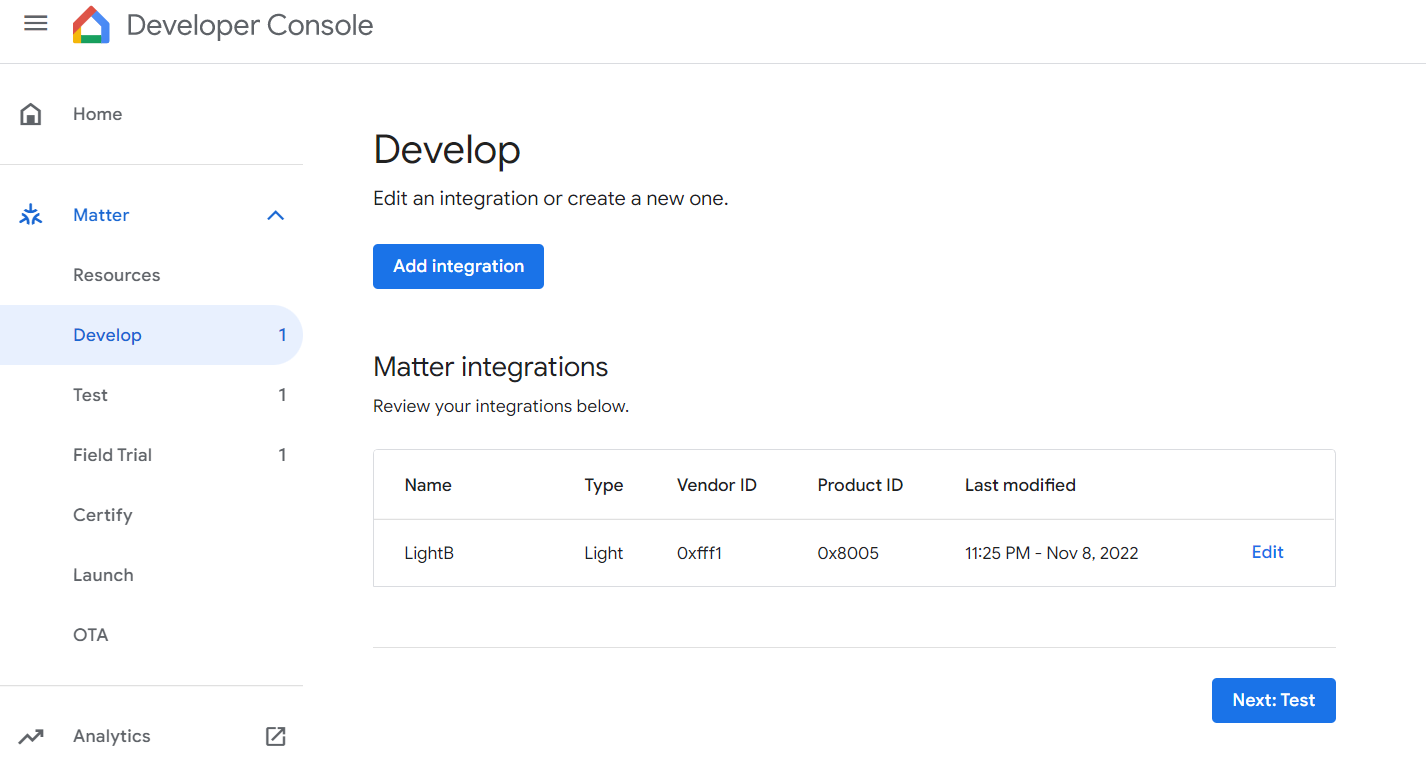Click the count badge next to Test

click(282, 395)
